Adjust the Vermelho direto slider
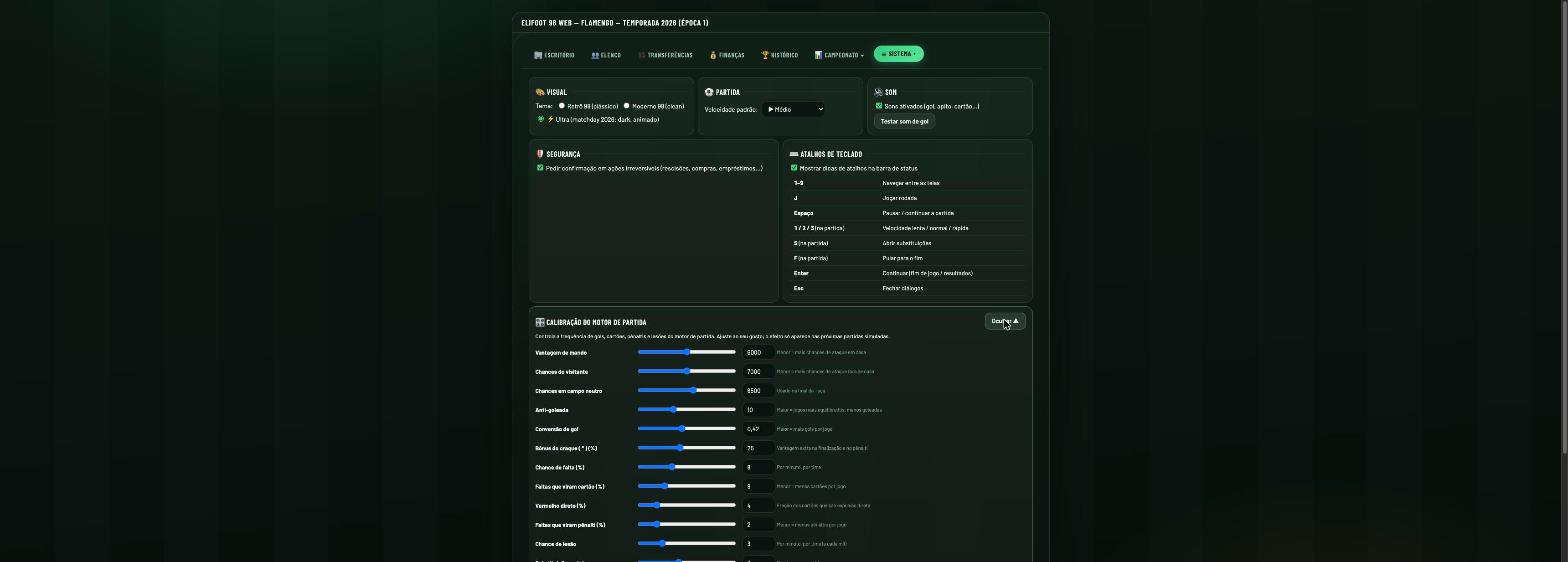 coord(687,505)
